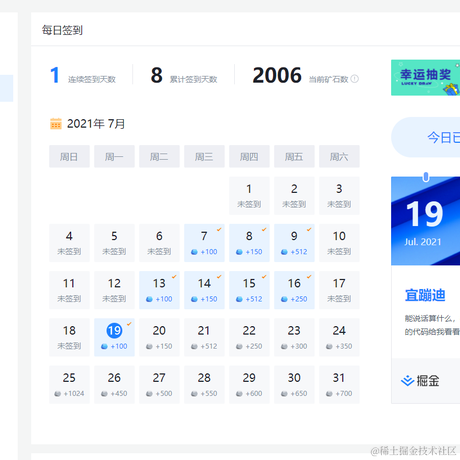This screenshot has height=460, width=460.
Task: Click the 周二 weekday header
Action: [x=159, y=156]
